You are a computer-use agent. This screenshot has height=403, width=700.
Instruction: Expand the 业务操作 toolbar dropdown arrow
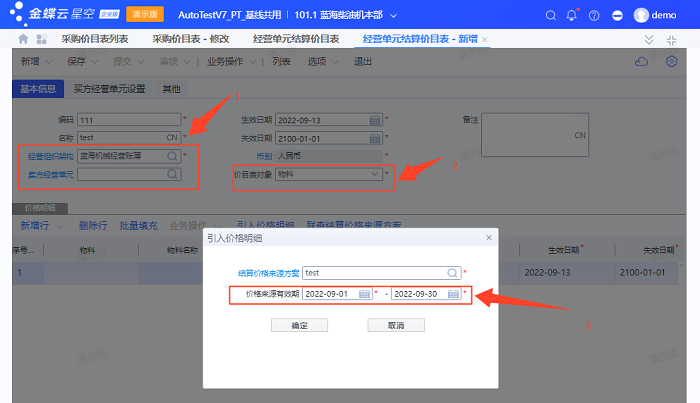click(x=252, y=62)
